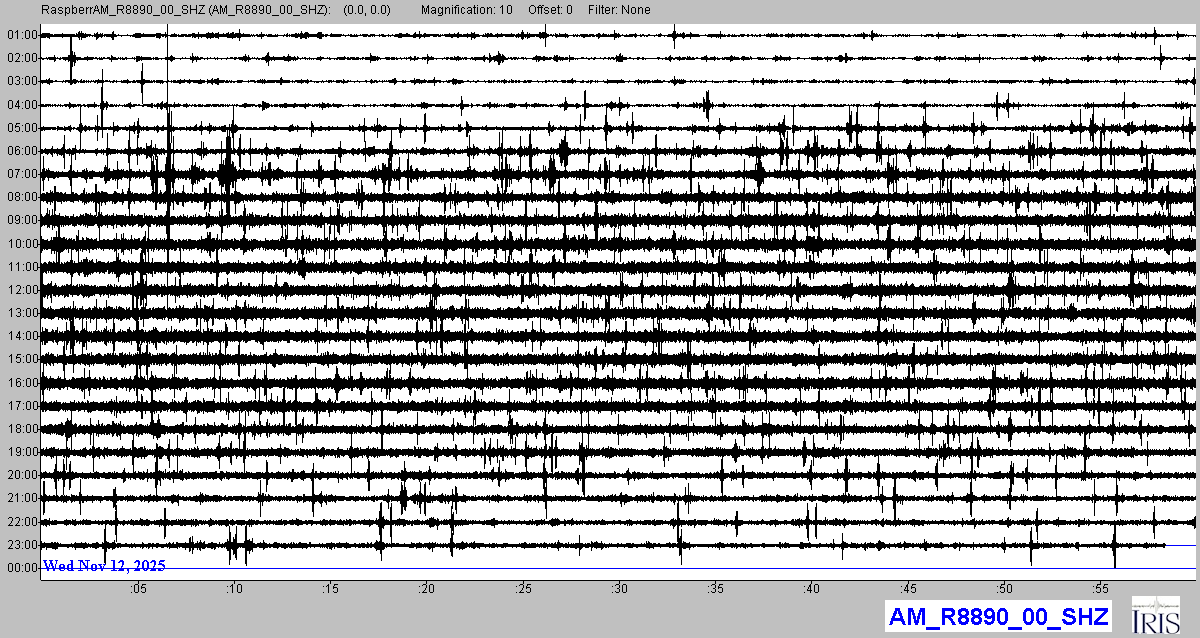Click the :05 minute axis tick

click(138, 588)
